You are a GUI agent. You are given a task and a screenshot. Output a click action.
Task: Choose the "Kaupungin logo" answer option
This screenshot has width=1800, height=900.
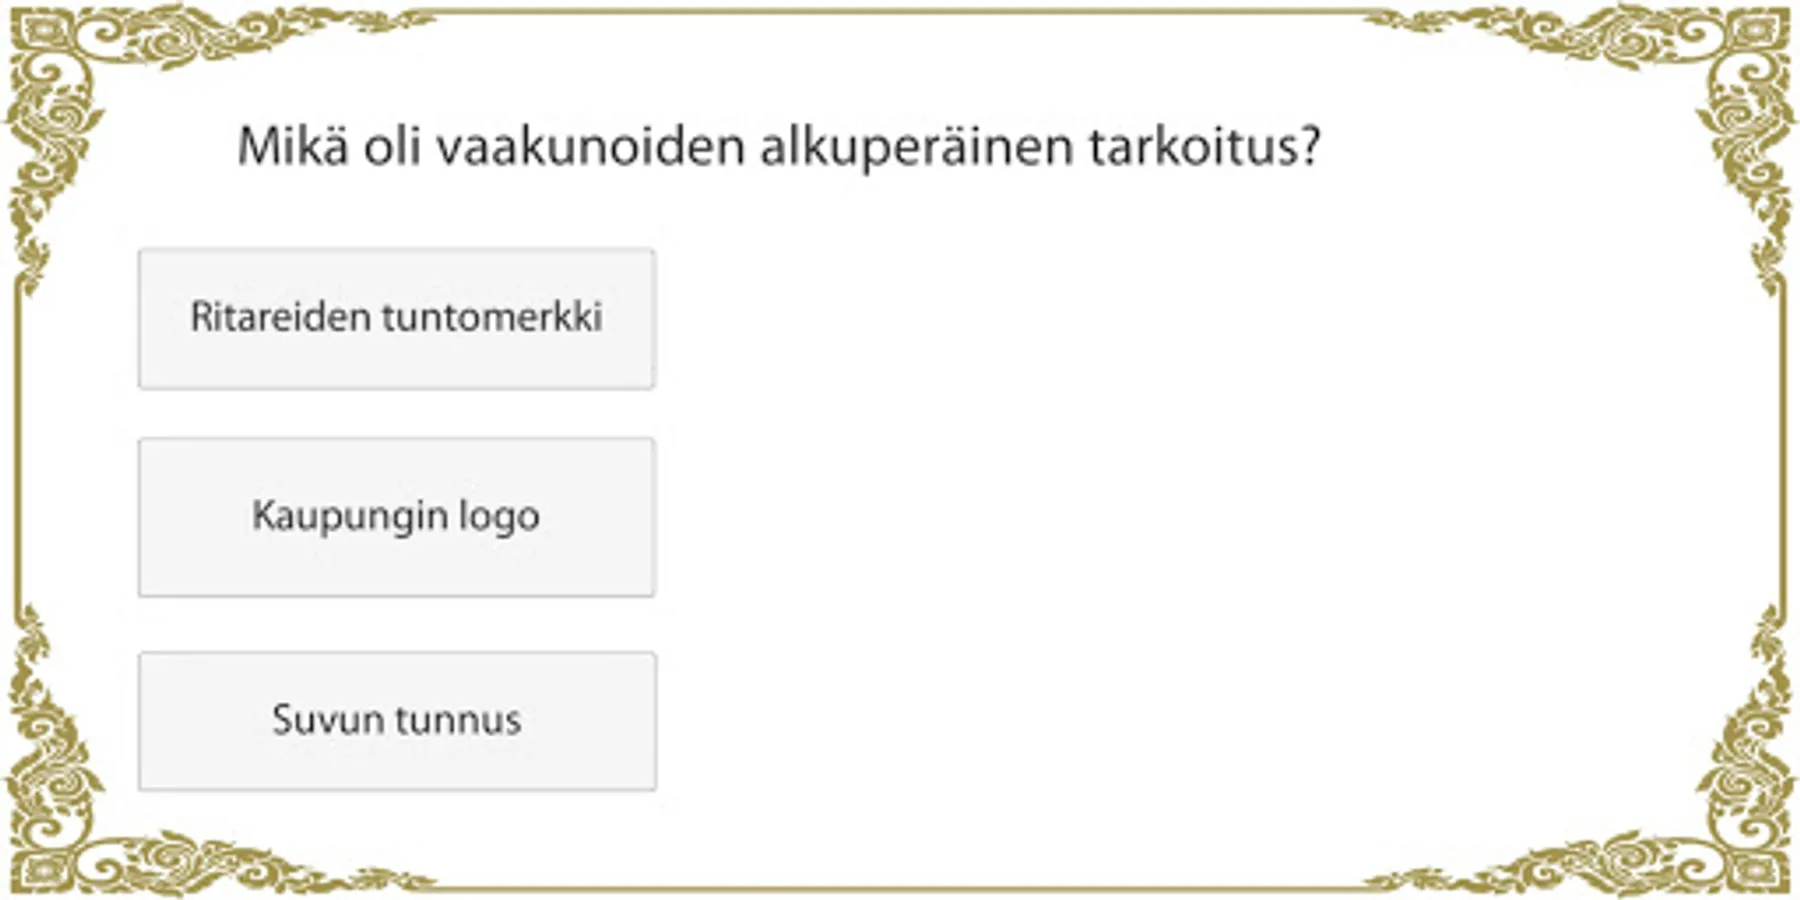pos(397,517)
